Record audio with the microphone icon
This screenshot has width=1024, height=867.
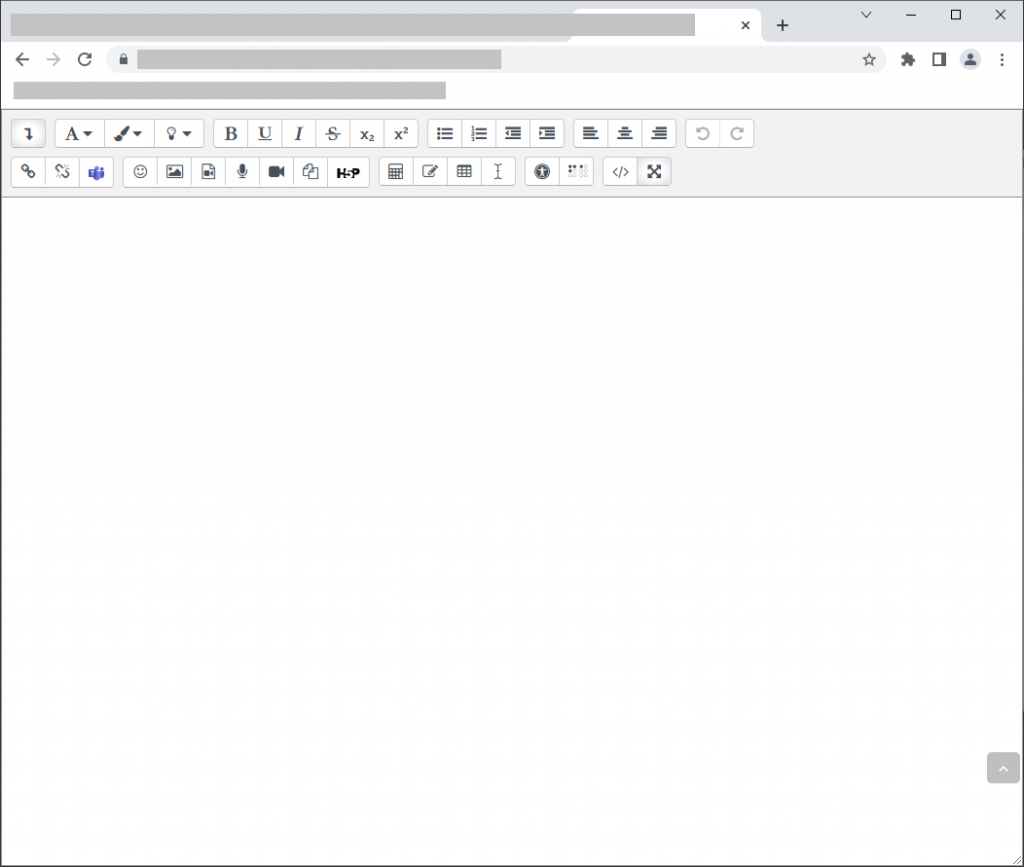tap(242, 172)
